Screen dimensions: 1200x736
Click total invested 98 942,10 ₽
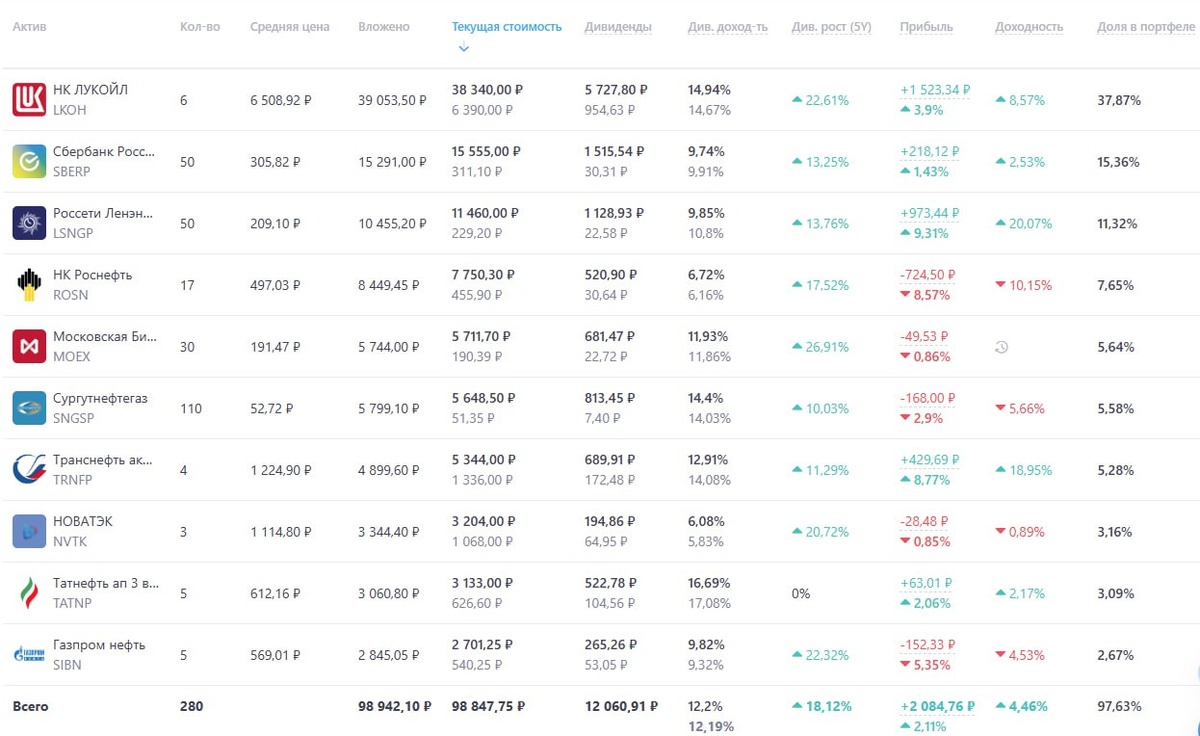pyautogui.click(x=395, y=706)
